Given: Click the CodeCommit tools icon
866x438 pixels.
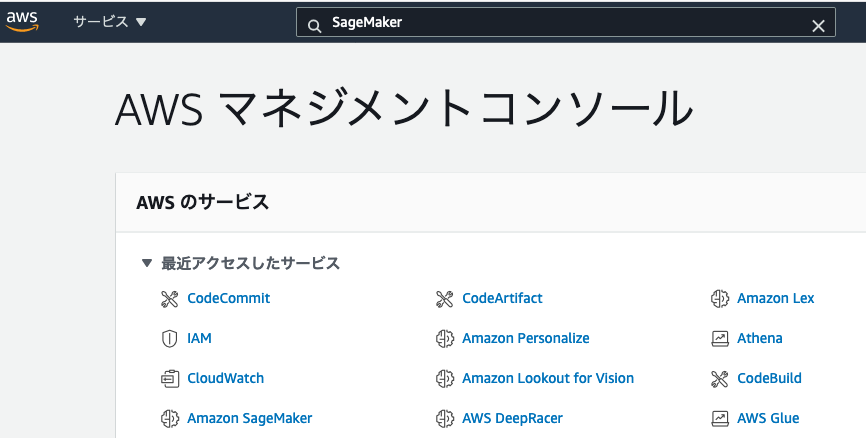Looking at the screenshot, I should 170,299.
